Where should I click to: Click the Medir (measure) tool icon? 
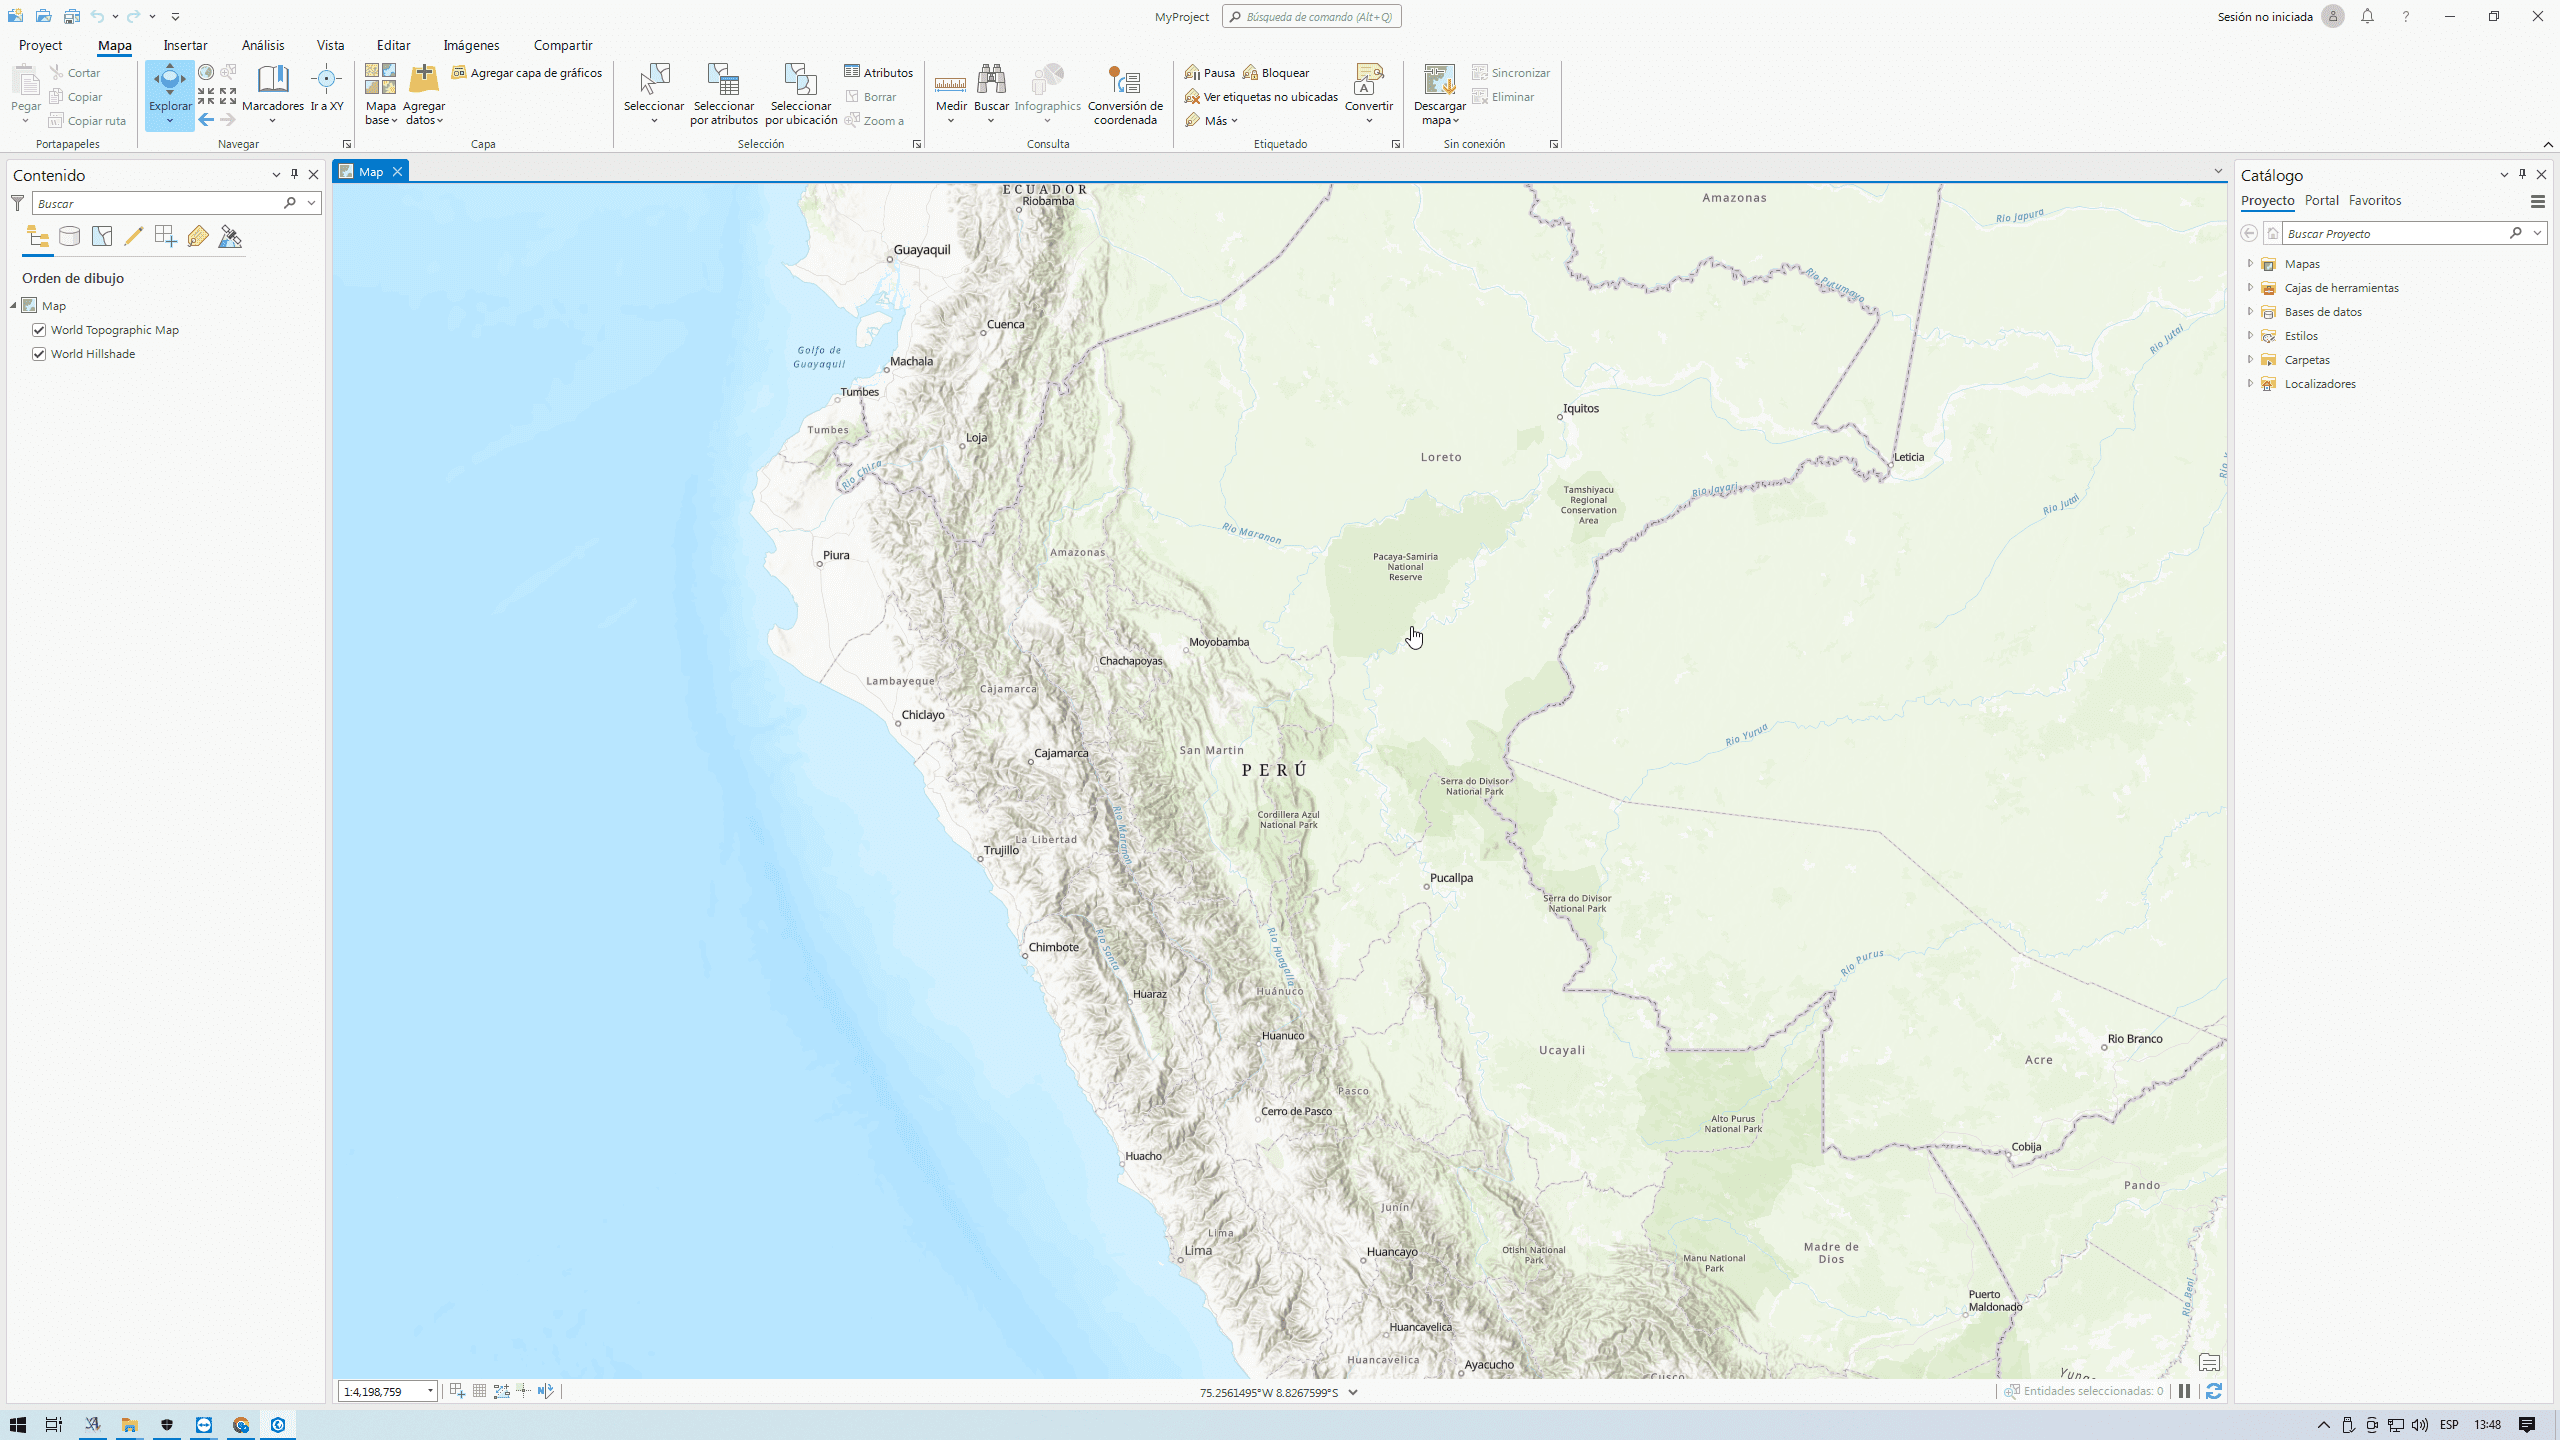950,83
